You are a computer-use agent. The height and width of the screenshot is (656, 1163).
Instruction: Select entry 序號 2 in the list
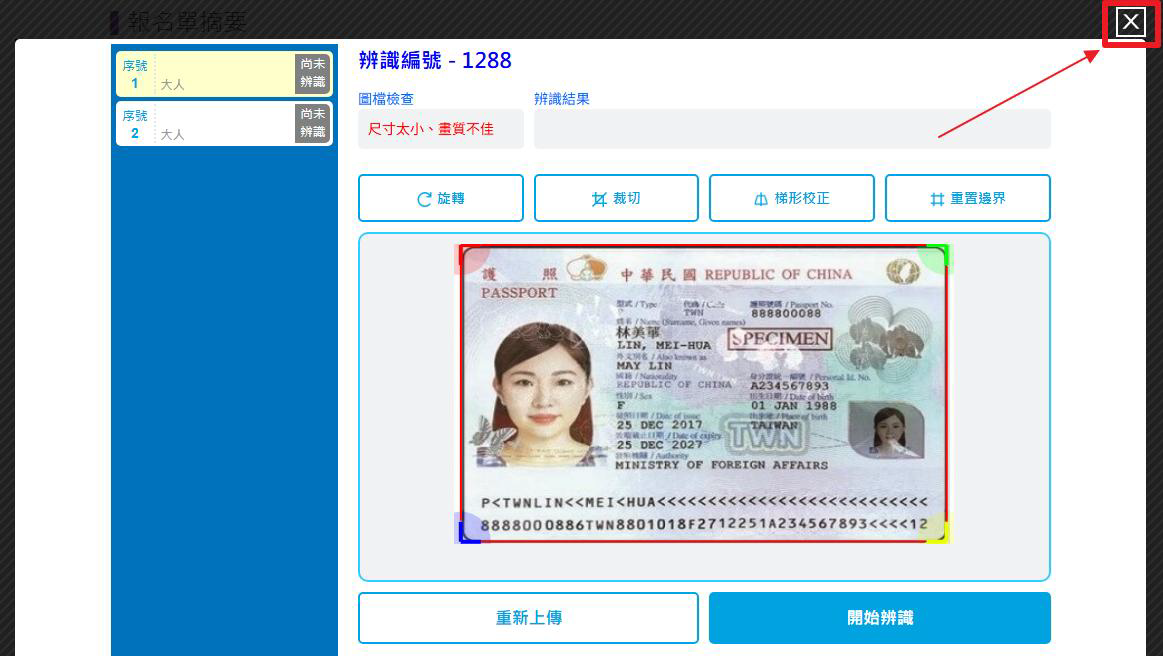(205, 124)
